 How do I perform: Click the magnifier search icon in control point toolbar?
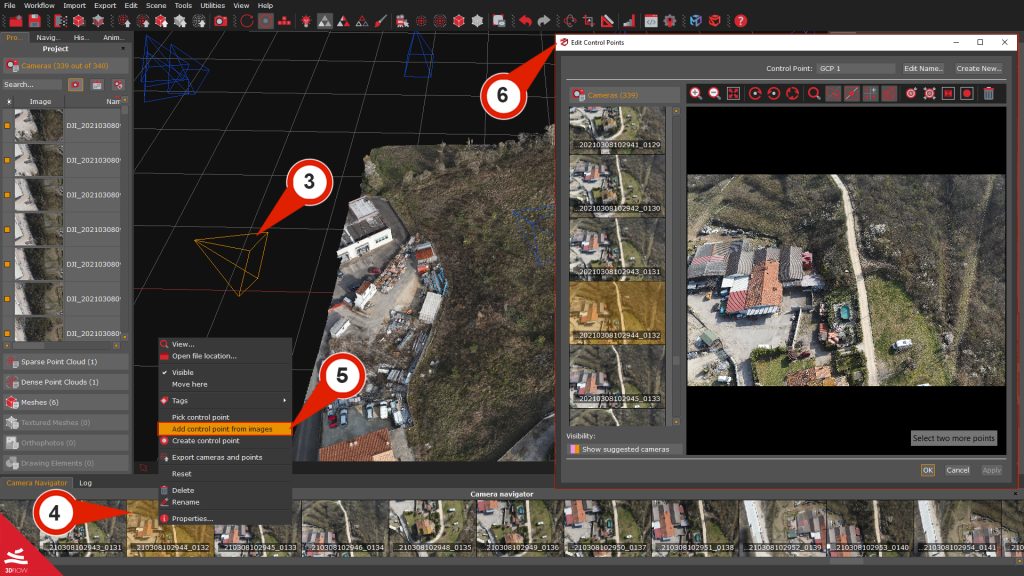click(814, 93)
